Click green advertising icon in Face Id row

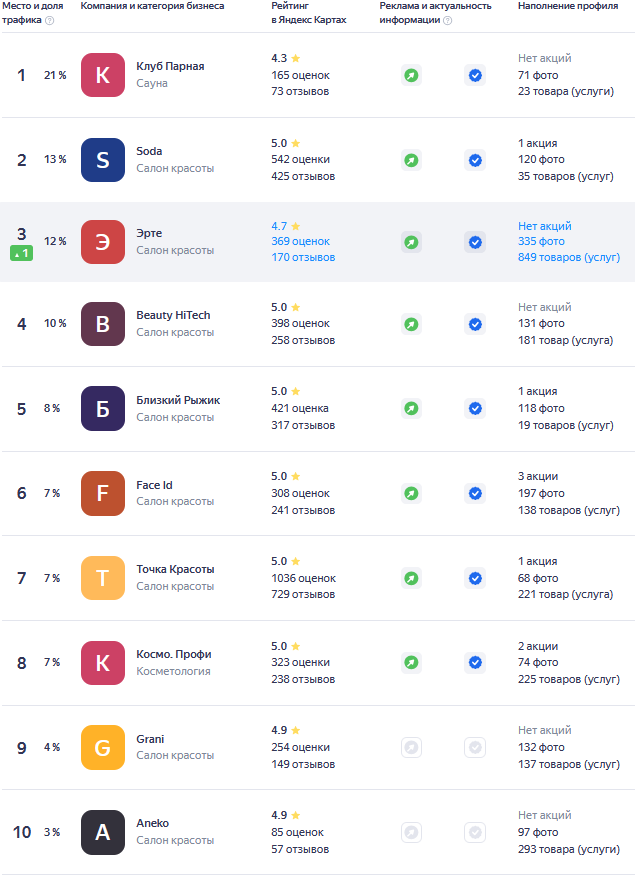pos(411,493)
